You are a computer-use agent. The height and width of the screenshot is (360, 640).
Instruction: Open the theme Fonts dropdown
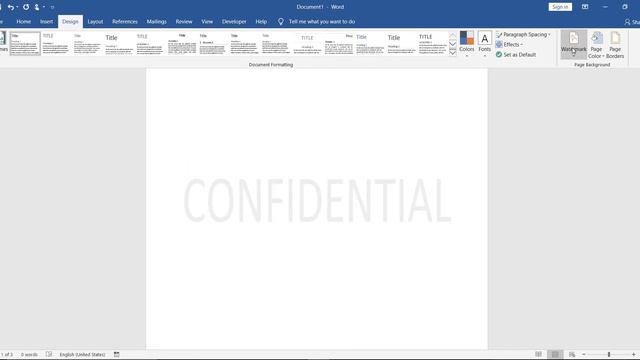point(484,44)
